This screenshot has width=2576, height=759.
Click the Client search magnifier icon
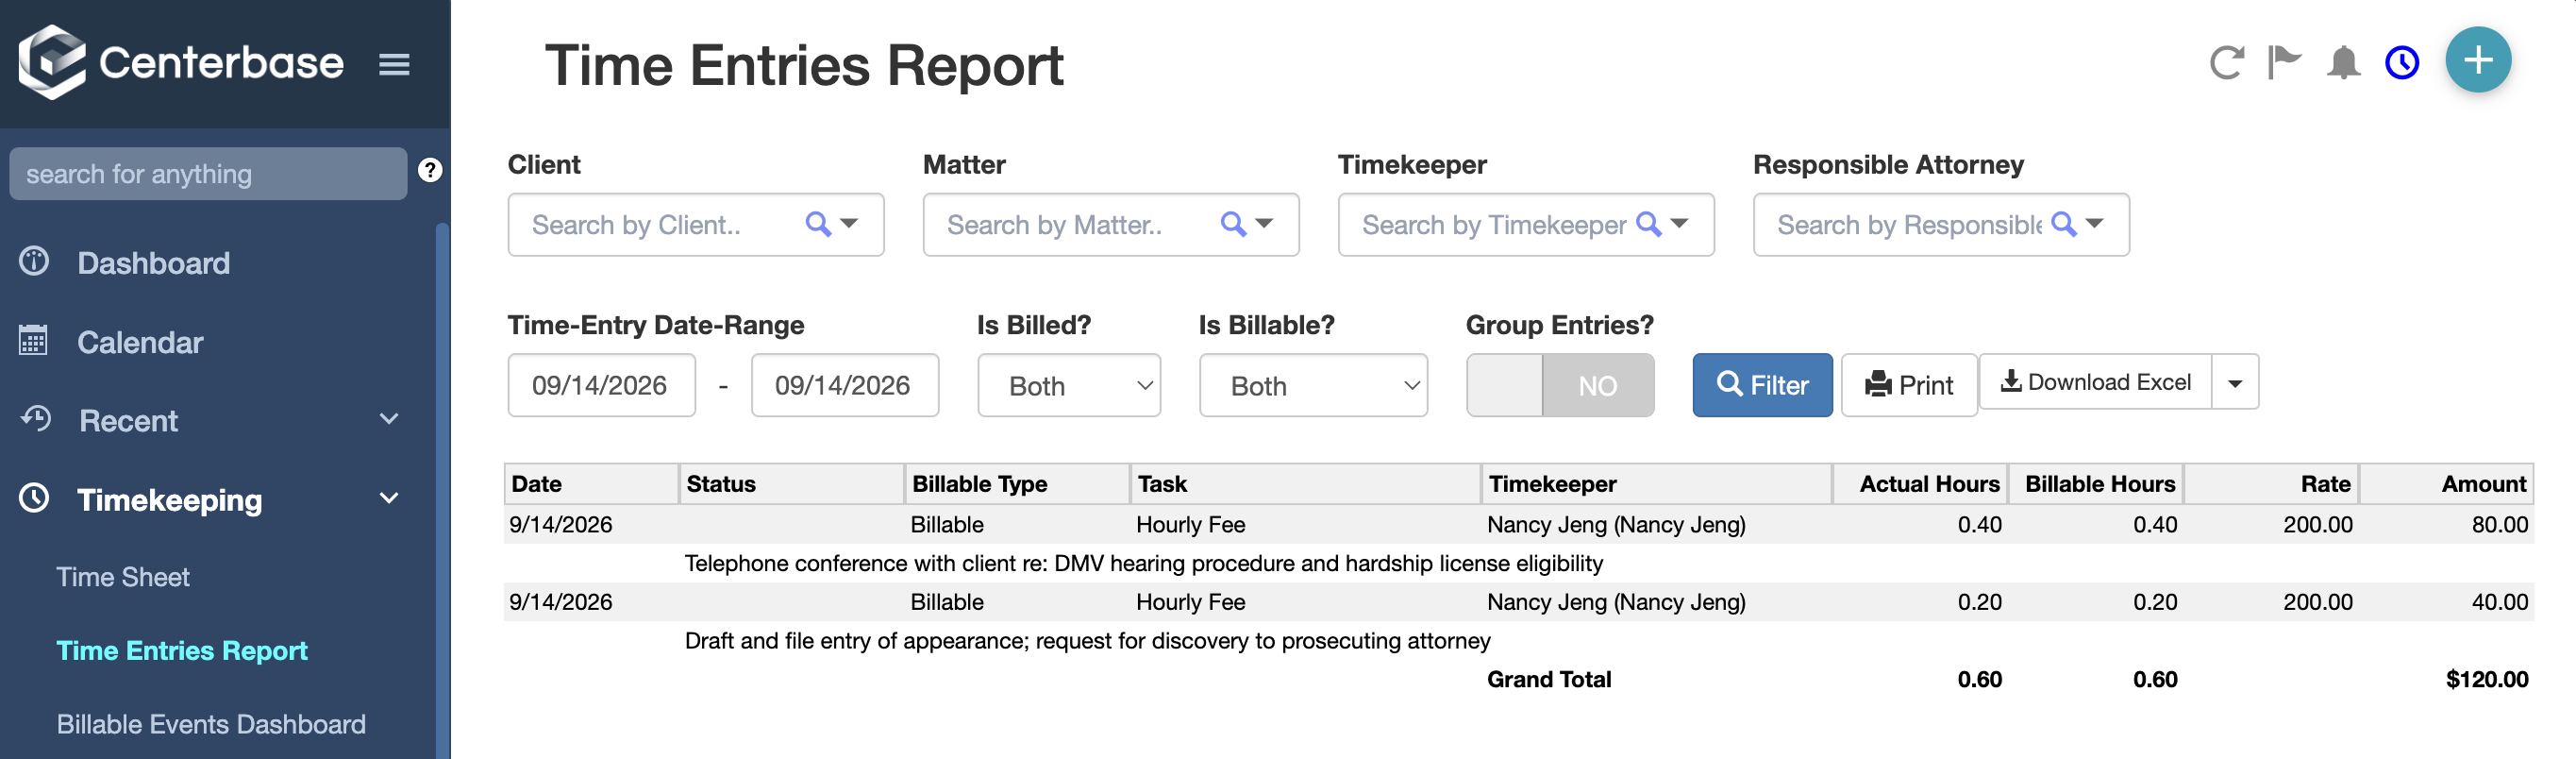[818, 224]
